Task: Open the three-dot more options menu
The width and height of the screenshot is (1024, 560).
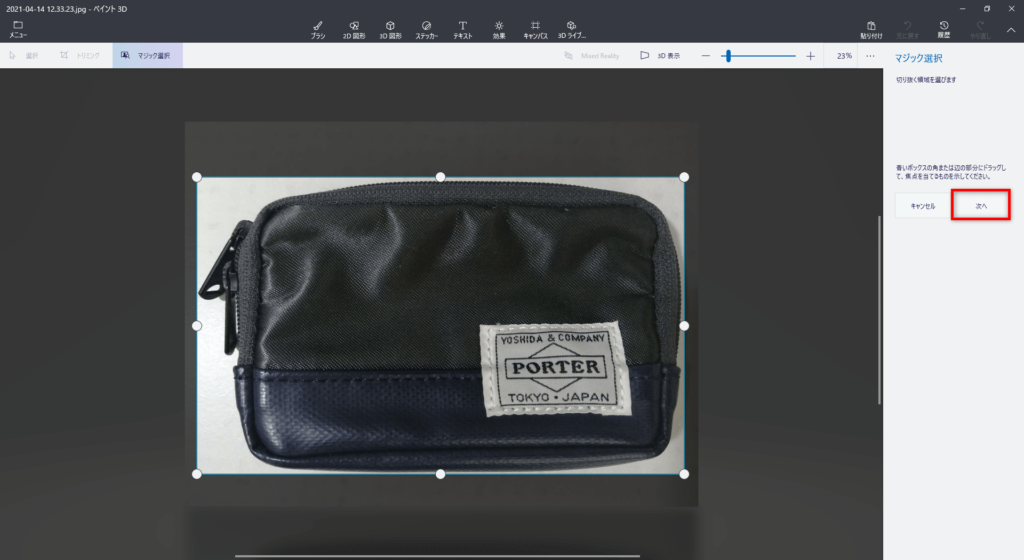Action: (870, 56)
